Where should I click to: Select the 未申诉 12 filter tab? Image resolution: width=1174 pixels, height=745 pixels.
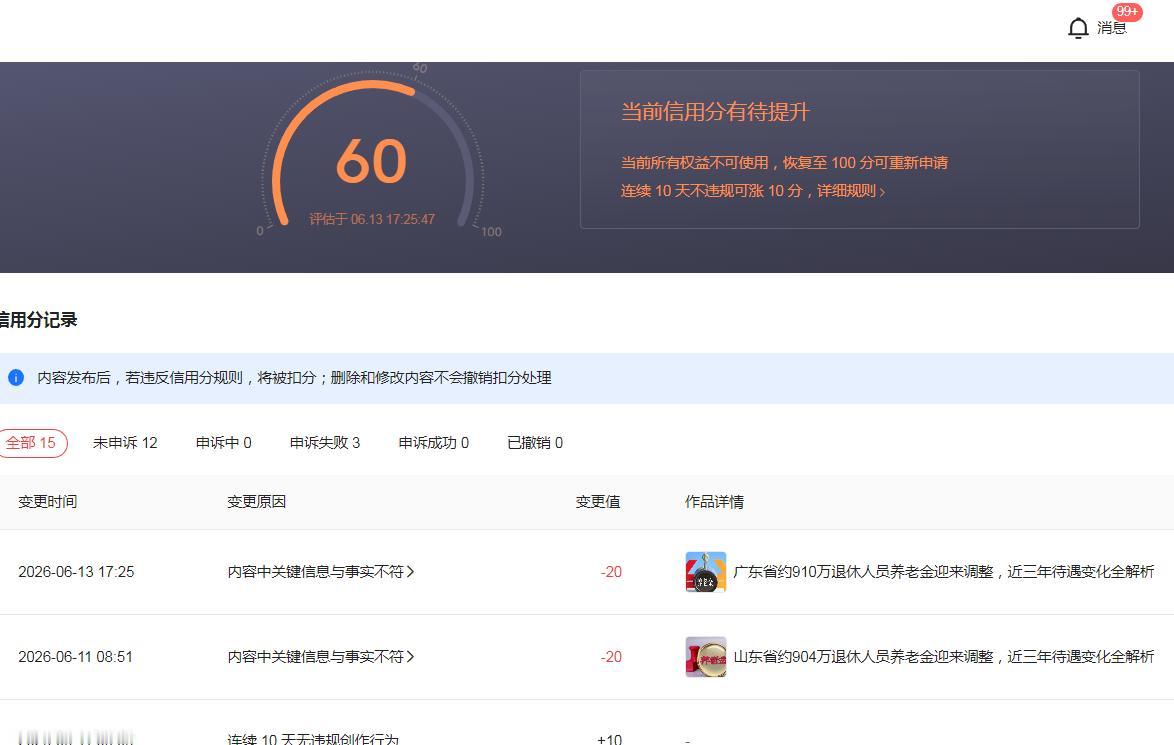coord(125,443)
